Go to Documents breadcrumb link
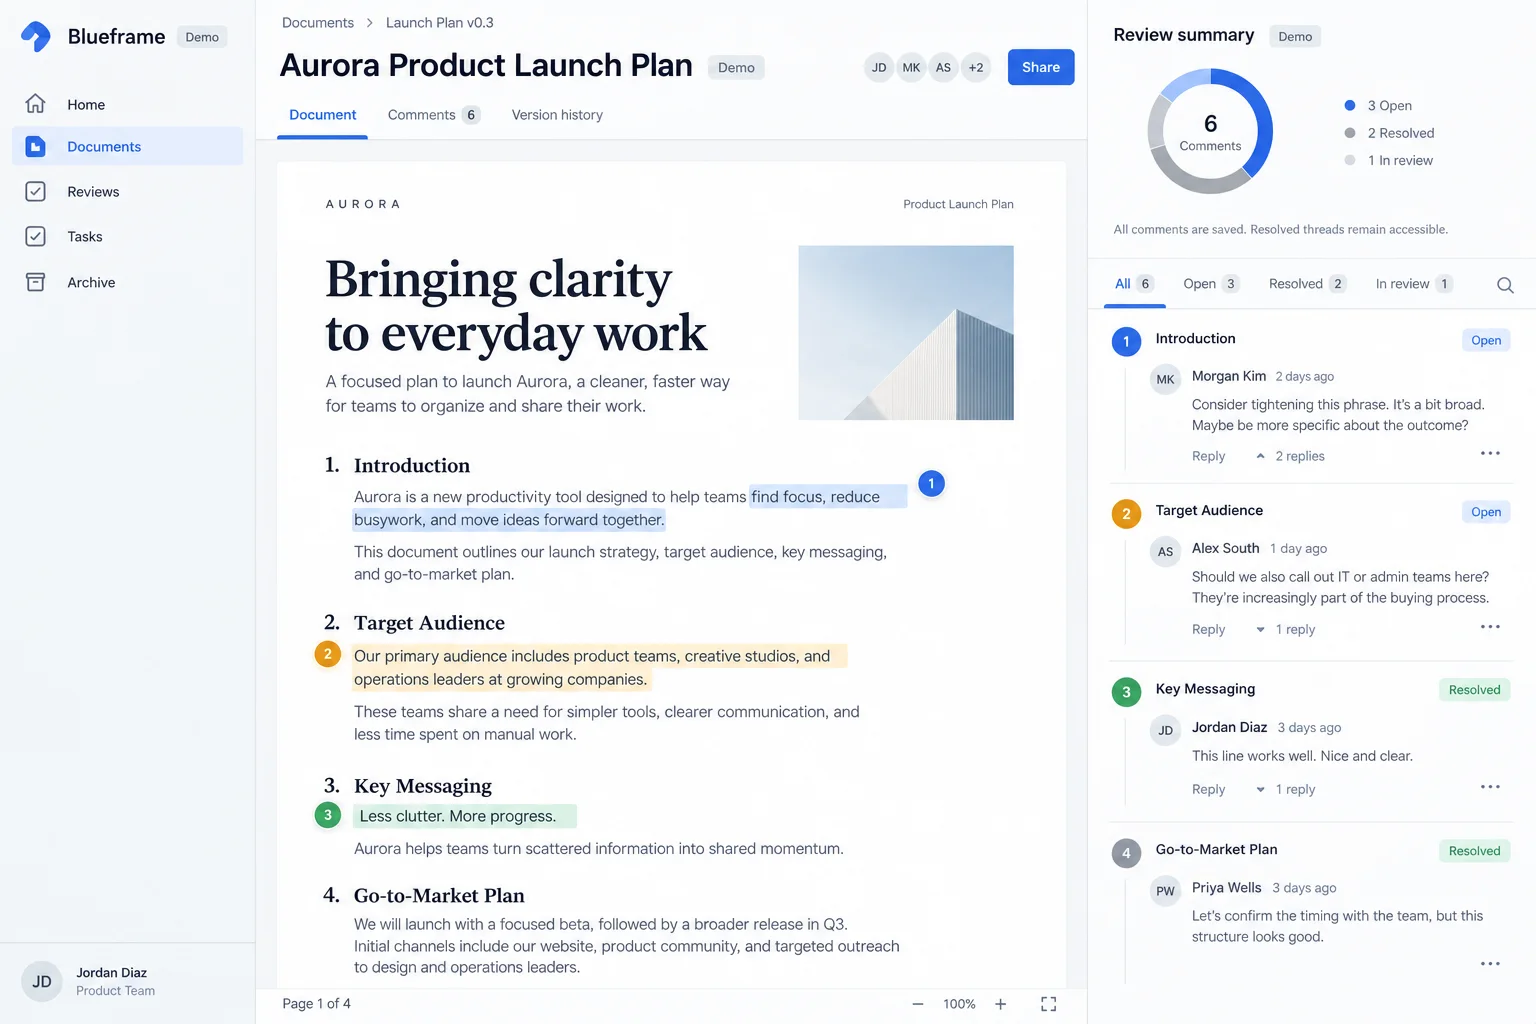 [317, 23]
